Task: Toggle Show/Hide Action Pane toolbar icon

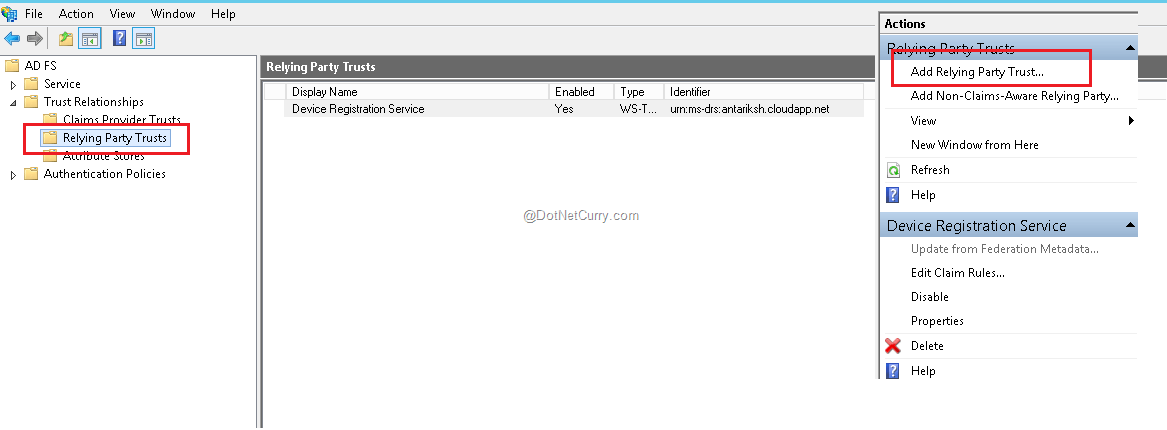Action: coord(143,39)
